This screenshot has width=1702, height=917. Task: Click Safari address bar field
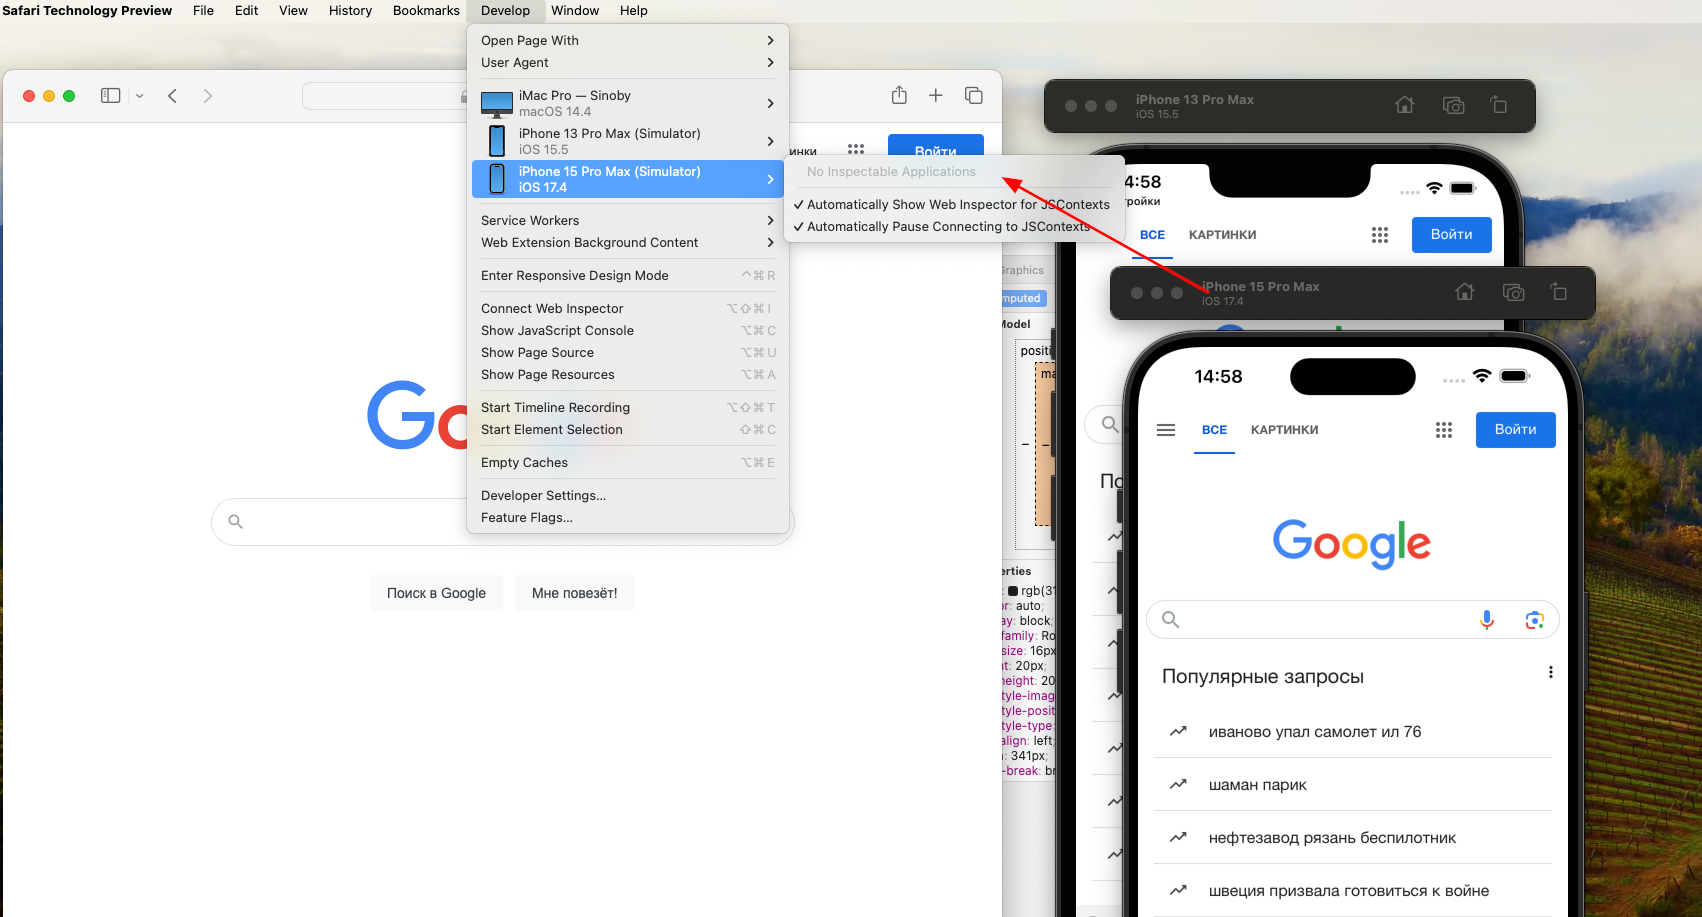(x=385, y=96)
